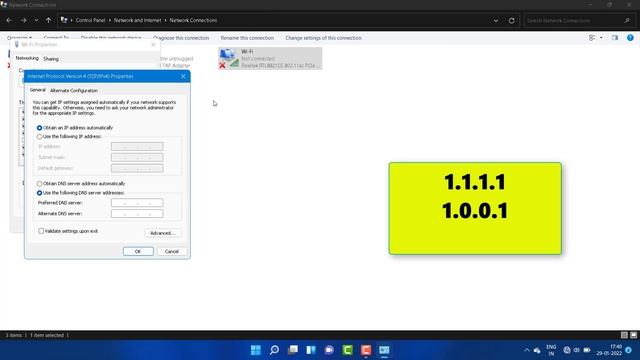
Task: Show hidden system tray icons
Action: click(x=527, y=350)
